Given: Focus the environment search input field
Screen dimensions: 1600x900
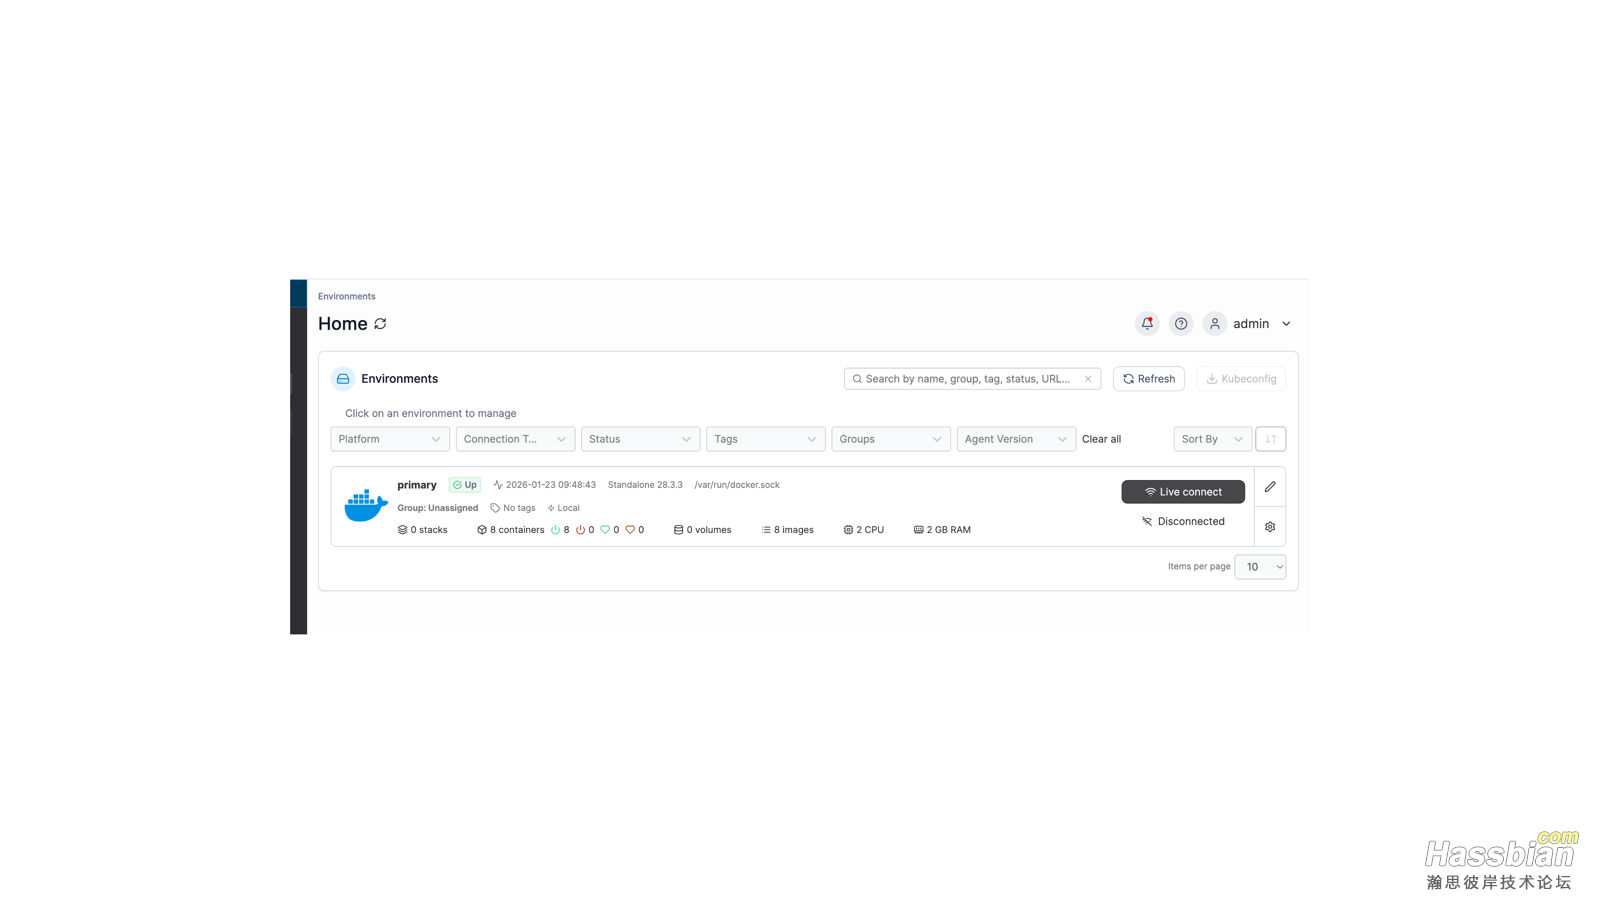Looking at the screenshot, I should click(967, 379).
